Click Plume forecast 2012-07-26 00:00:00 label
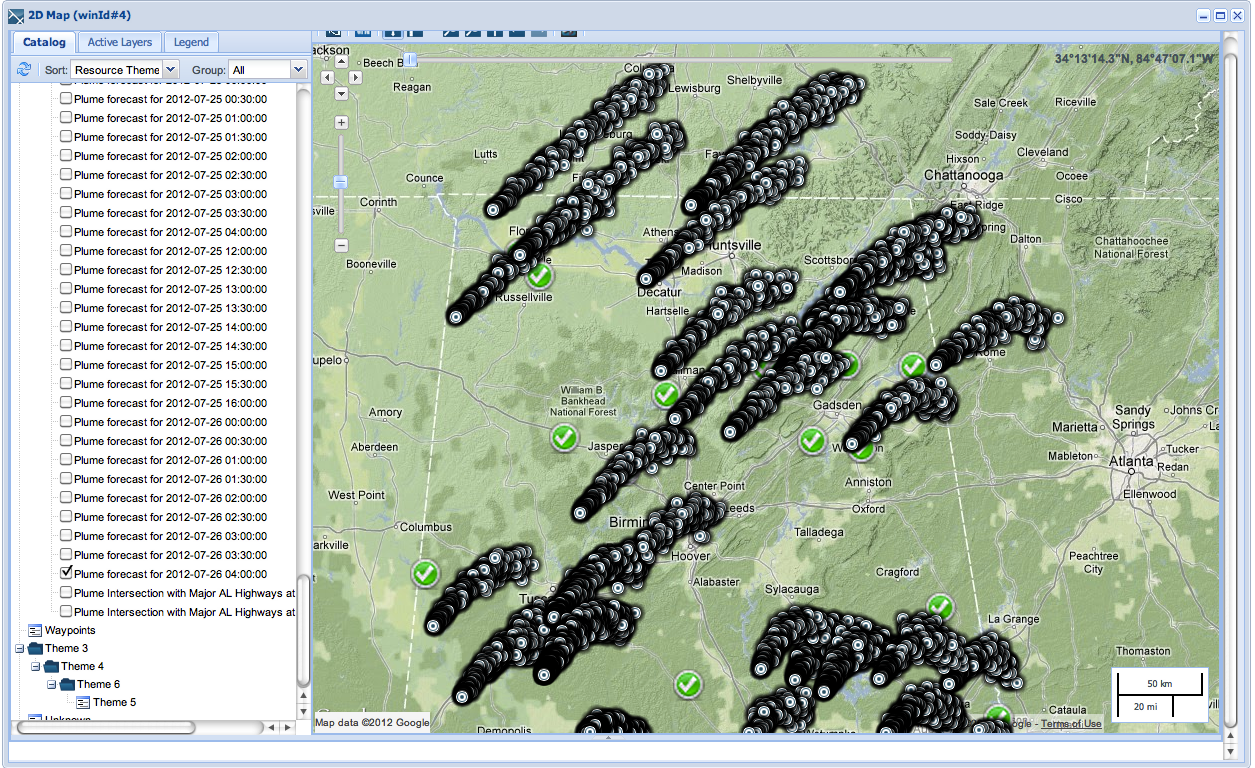This screenshot has width=1255, height=768. (x=170, y=422)
